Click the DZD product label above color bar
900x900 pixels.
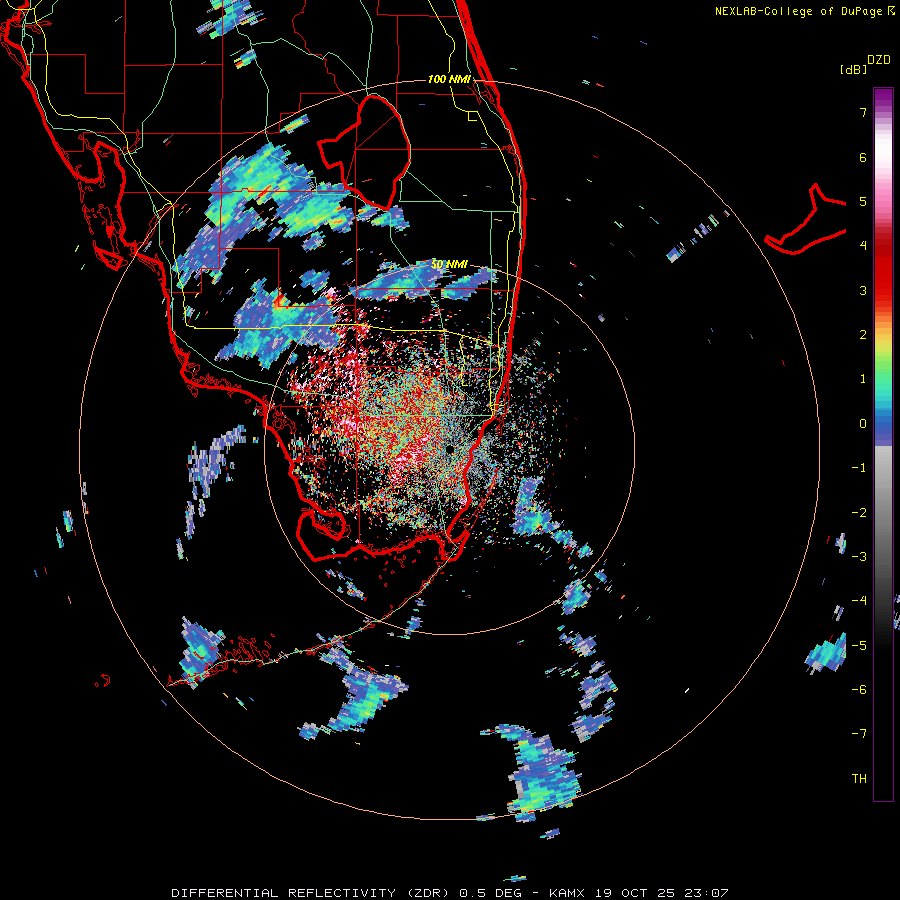click(x=879, y=60)
